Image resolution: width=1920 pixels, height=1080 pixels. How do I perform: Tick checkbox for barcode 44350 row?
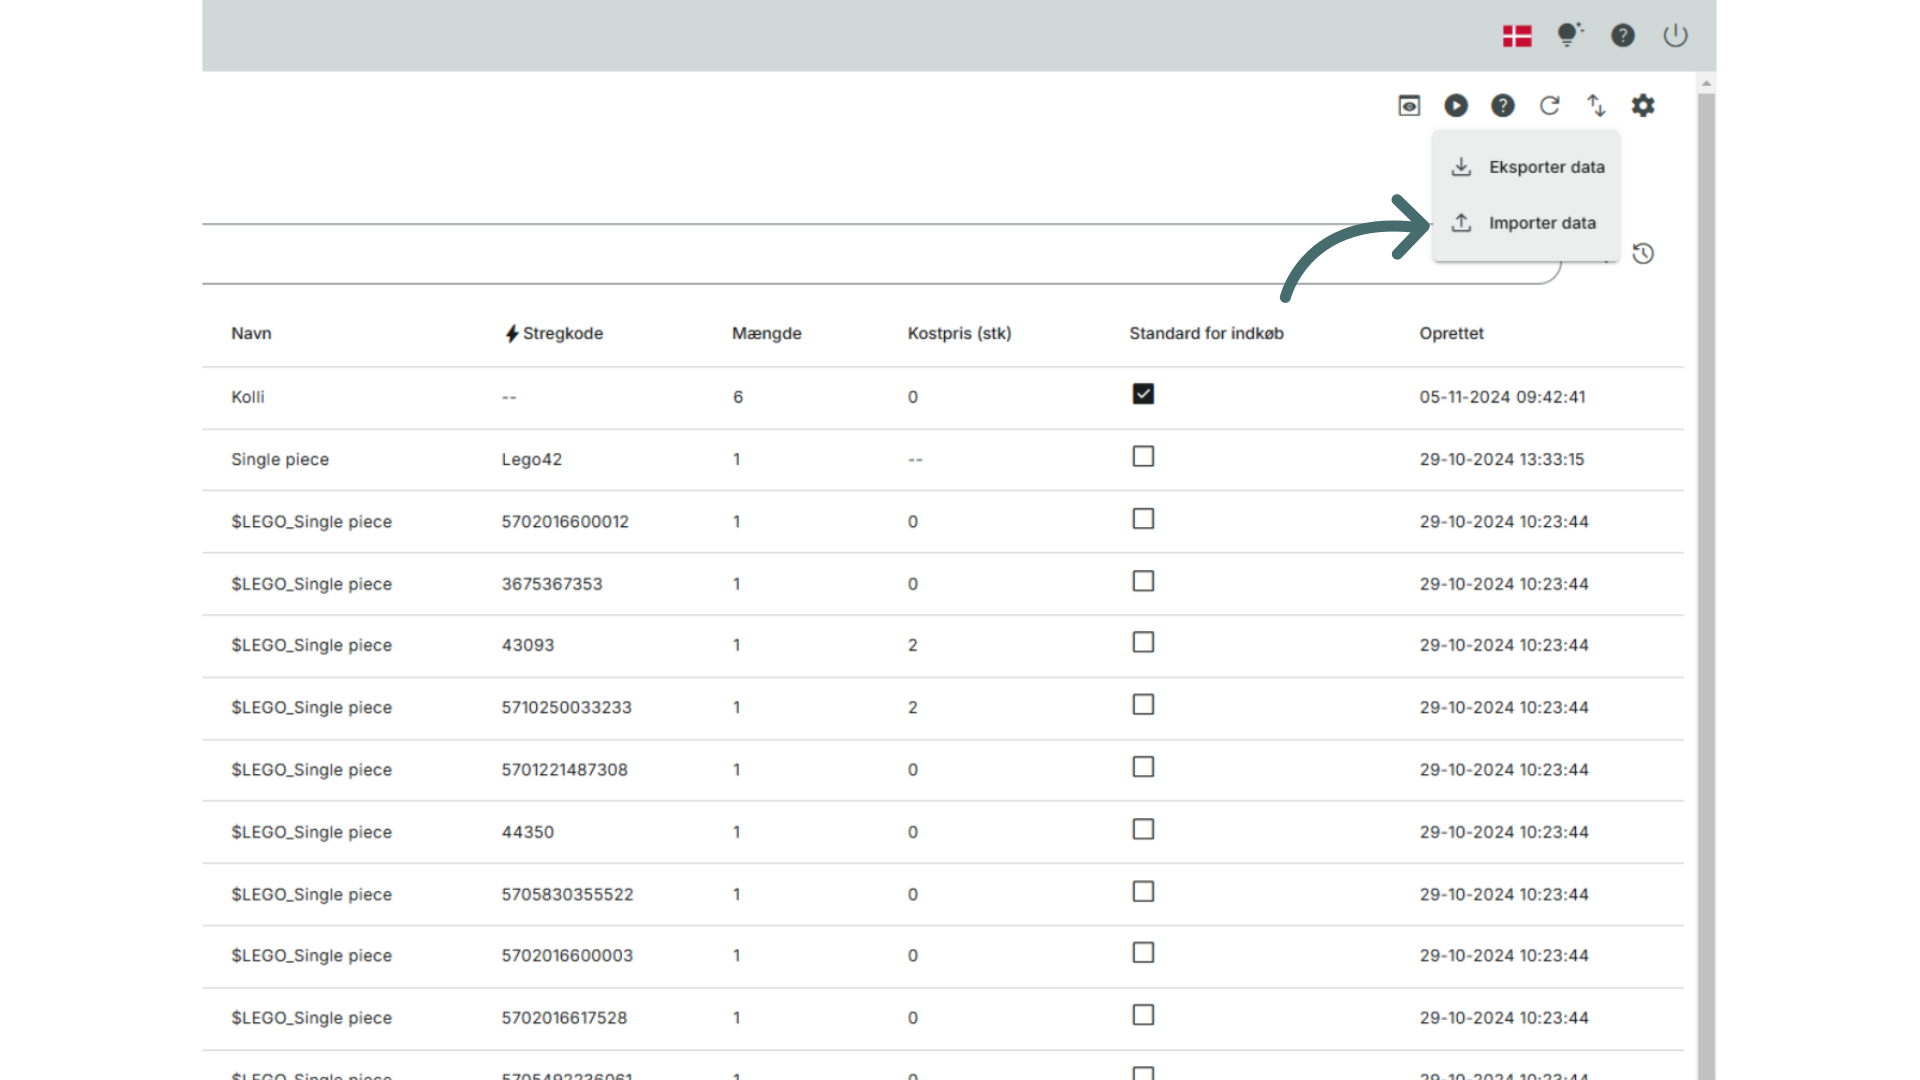click(1143, 829)
